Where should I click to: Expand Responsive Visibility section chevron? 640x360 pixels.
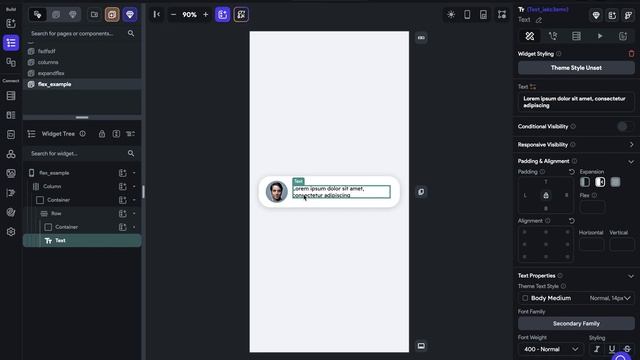631,144
